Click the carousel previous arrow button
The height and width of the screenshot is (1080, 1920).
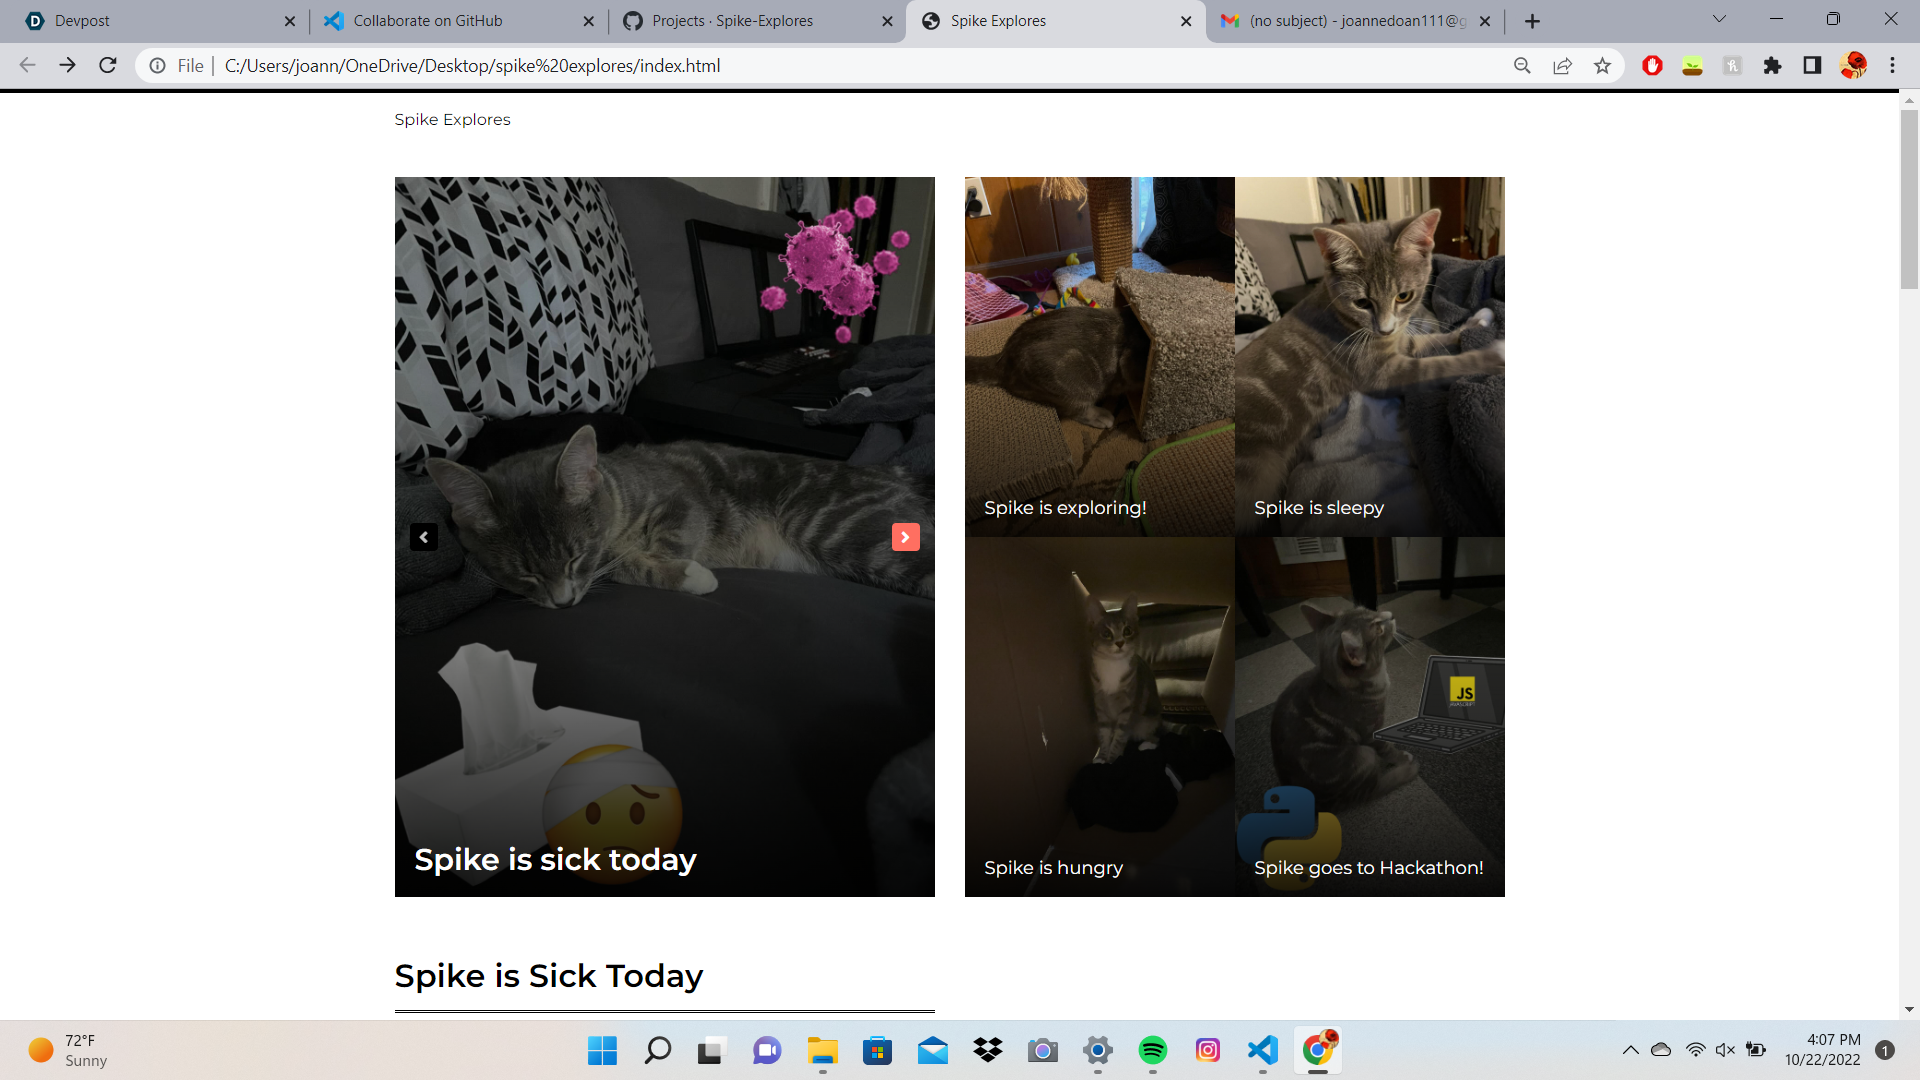pyautogui.click(x=424, y=537)
